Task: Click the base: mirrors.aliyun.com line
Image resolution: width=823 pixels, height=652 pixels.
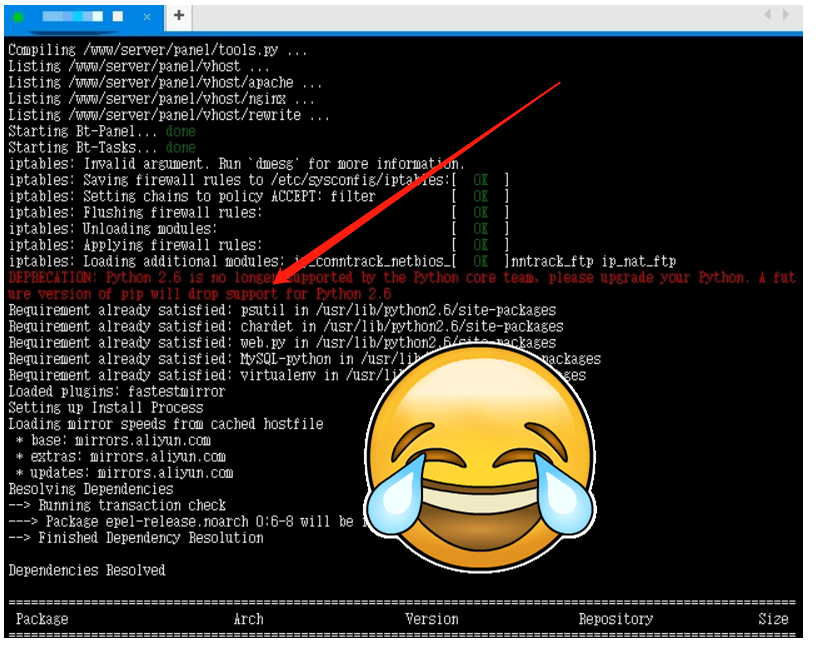Action: pos(113,440)
